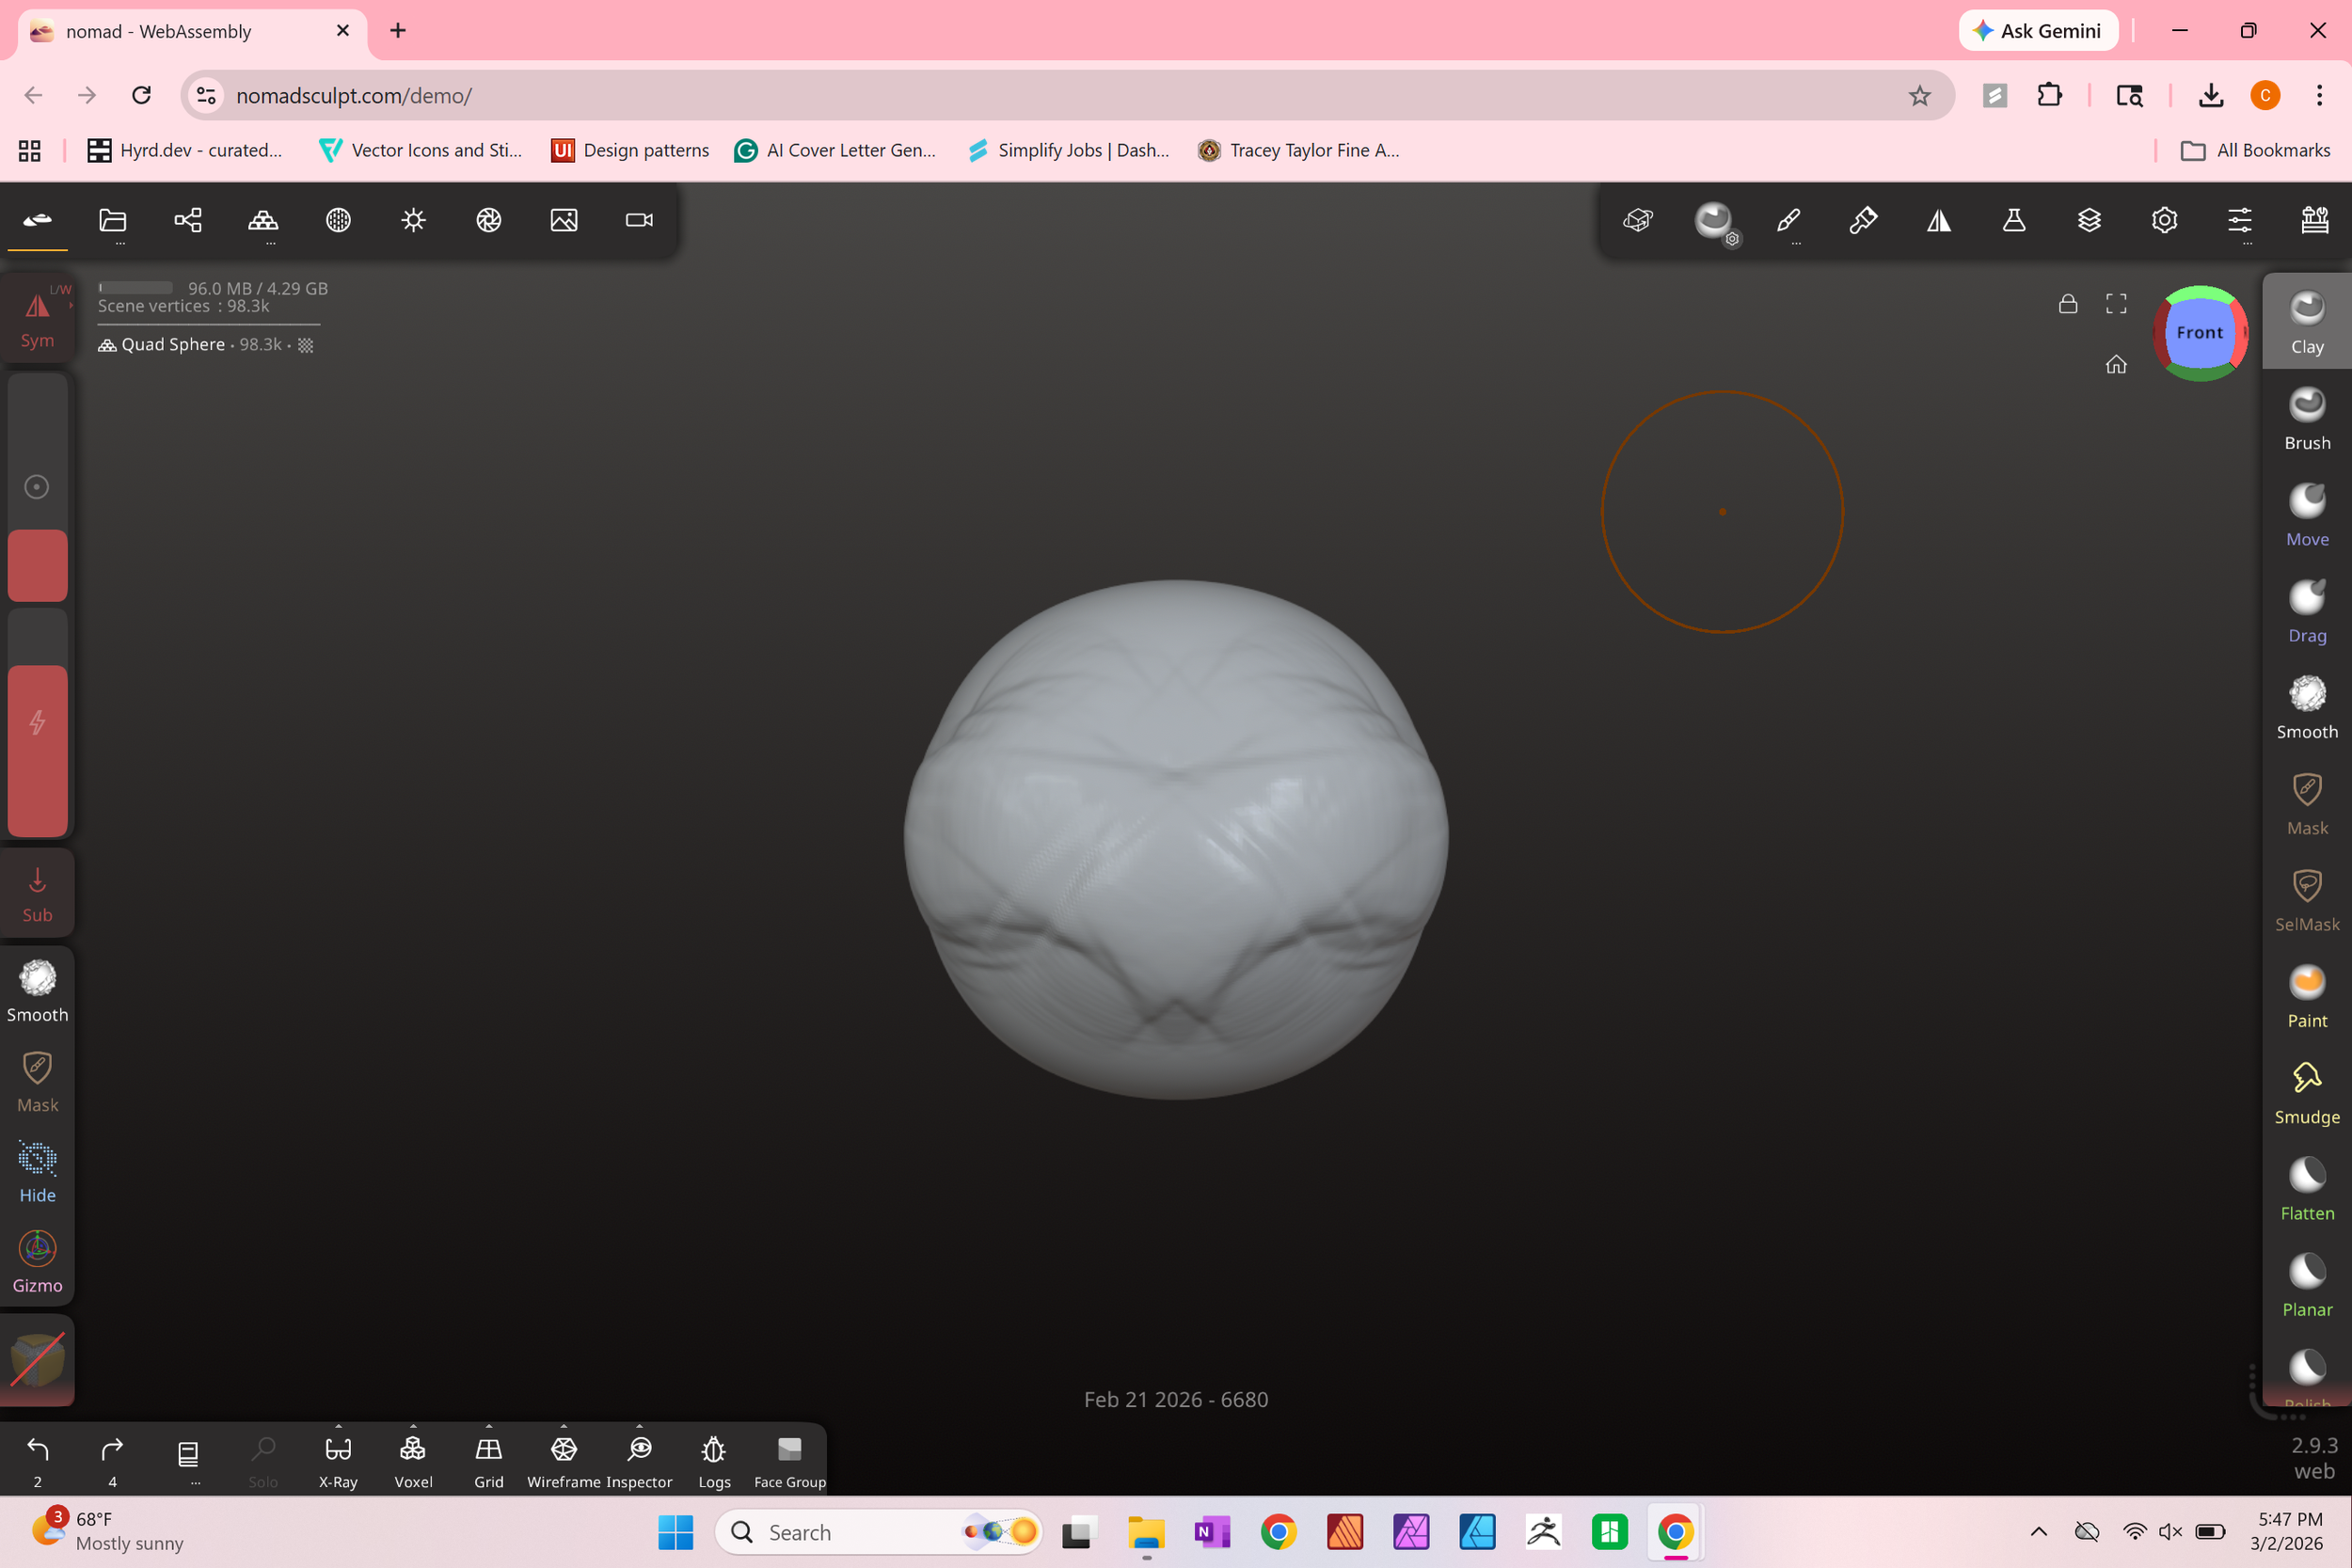The height and width of the screenshot is (1568, 2352).
Task: Select the Paint tool
Action: click(2306, 996)
